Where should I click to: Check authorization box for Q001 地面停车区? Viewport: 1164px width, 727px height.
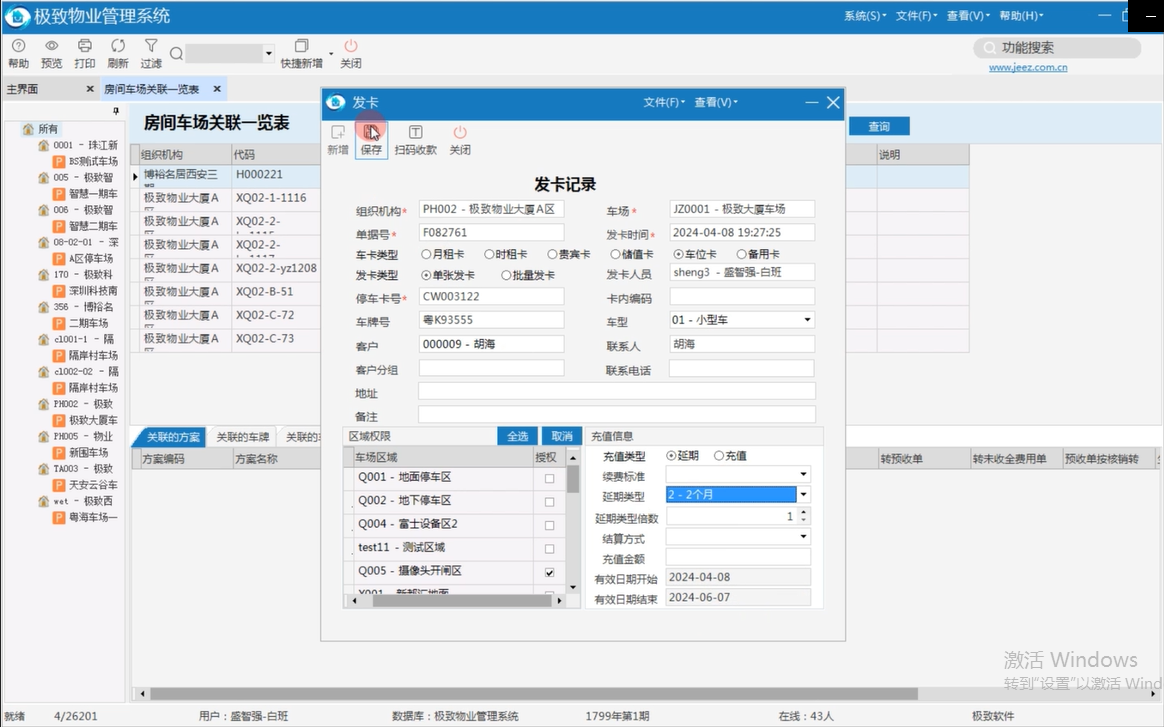point(549,479)
